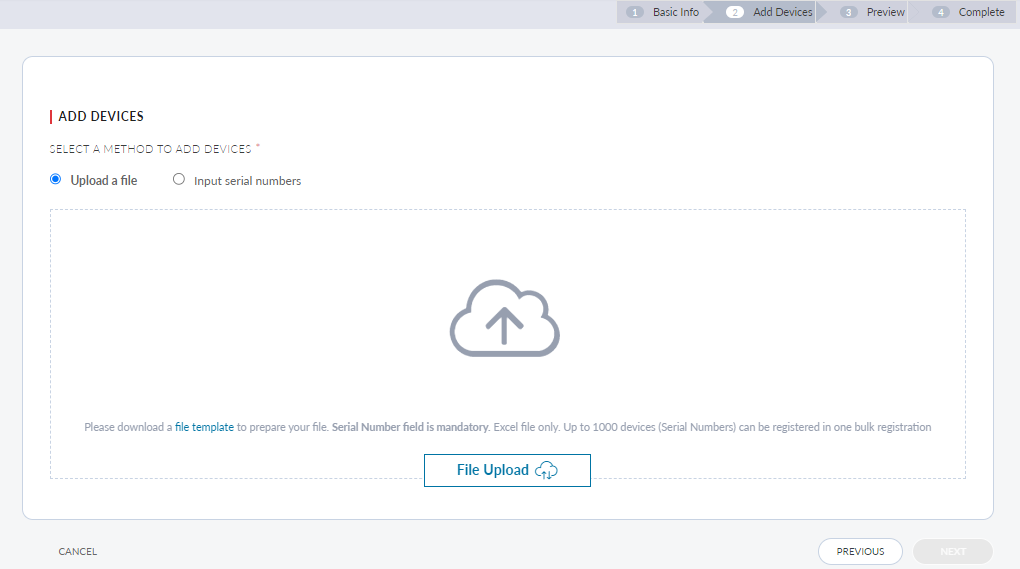Click the ADD DEVICES heading
The width and height of the screenshot is (1020, 569).
pyautogui.click(x=101, y=116)
